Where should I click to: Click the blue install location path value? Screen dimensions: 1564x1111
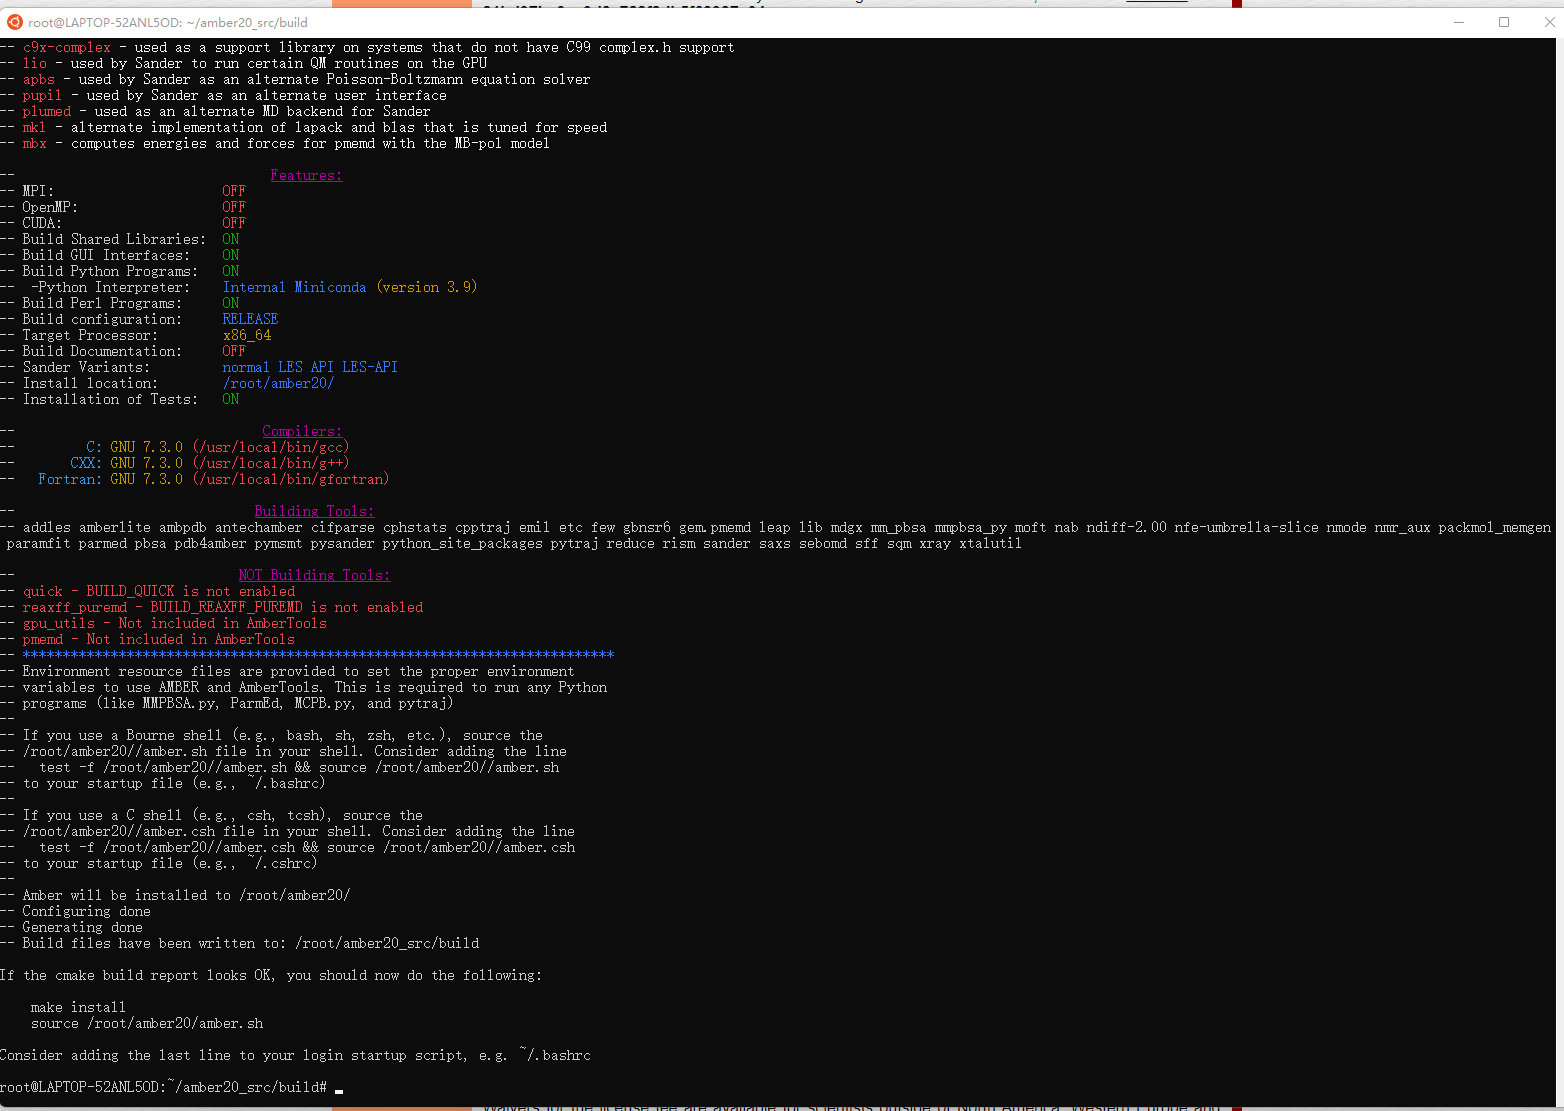[x=278, y=383]
